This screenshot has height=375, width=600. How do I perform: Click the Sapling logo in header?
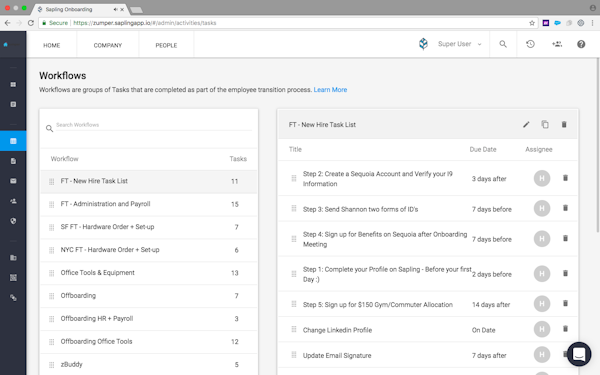(x=423, y=44)
